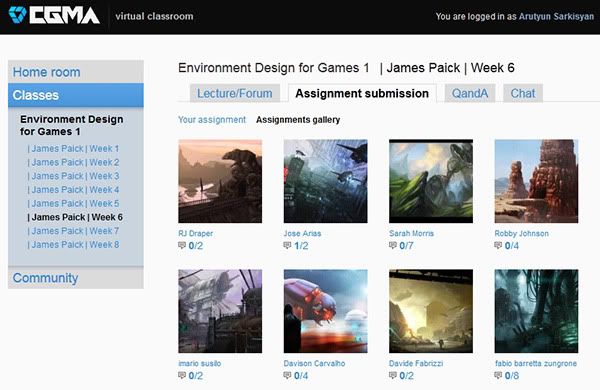Click comment count 0/4 under Robby Johnson
600x390 pixels.
(512, 246)
